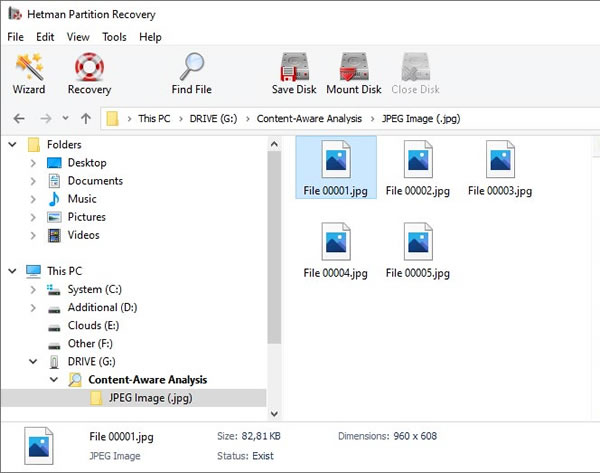
Task: Click tree panel scroll up arrow
Action: (x=274, y=144)
